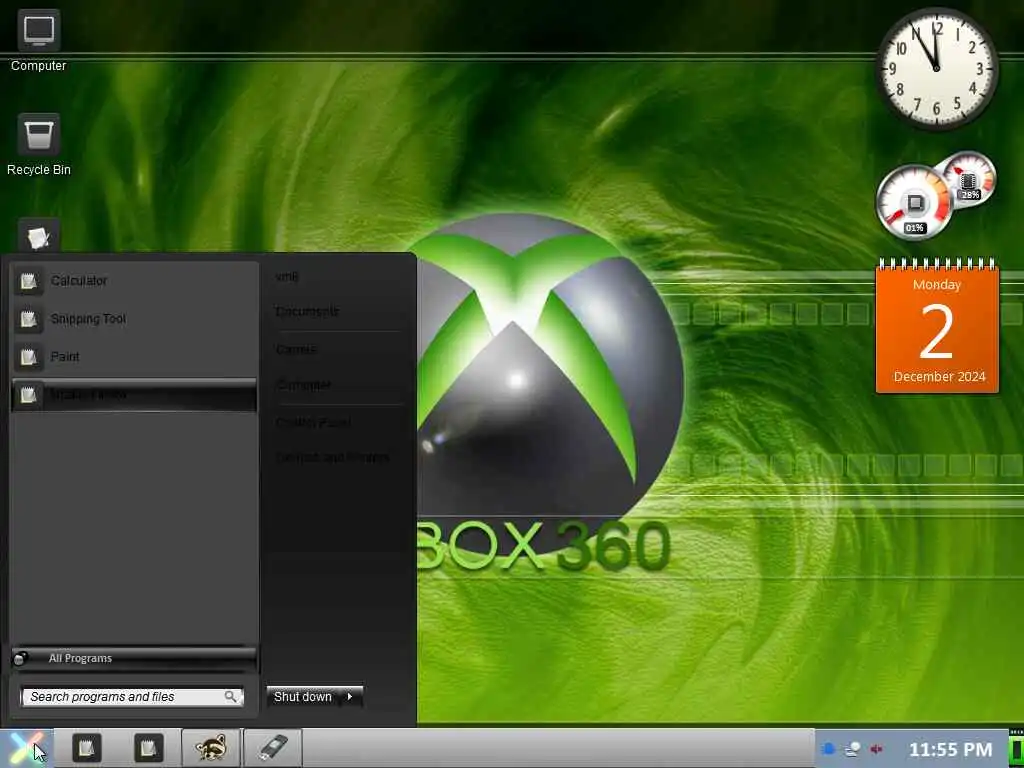
Task: Open the vm8 user folder link
Action: click(x=287, y=277)
